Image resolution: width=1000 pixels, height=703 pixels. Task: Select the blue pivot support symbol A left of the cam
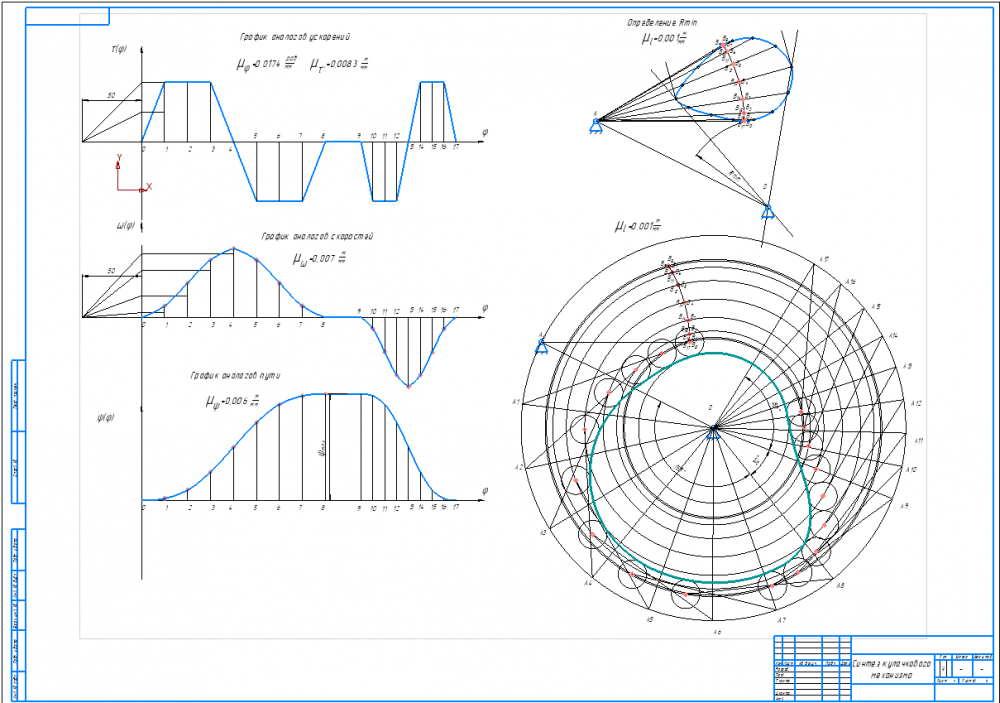(541, 346)
